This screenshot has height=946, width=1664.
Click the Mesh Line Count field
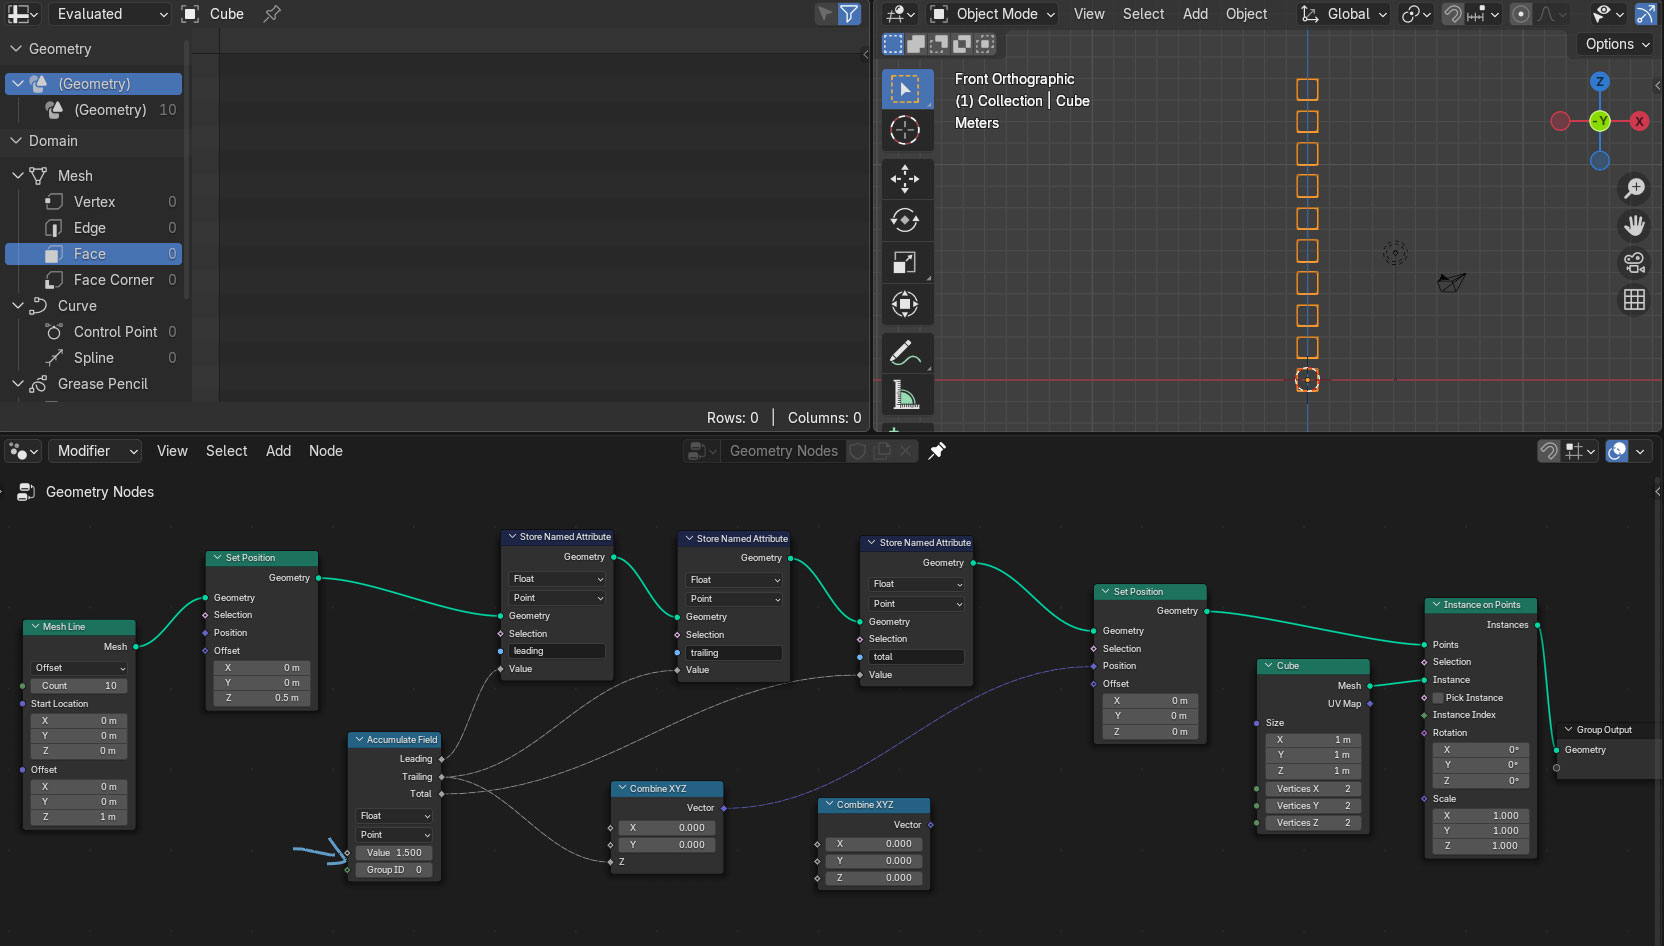click(x=79, y=686)
